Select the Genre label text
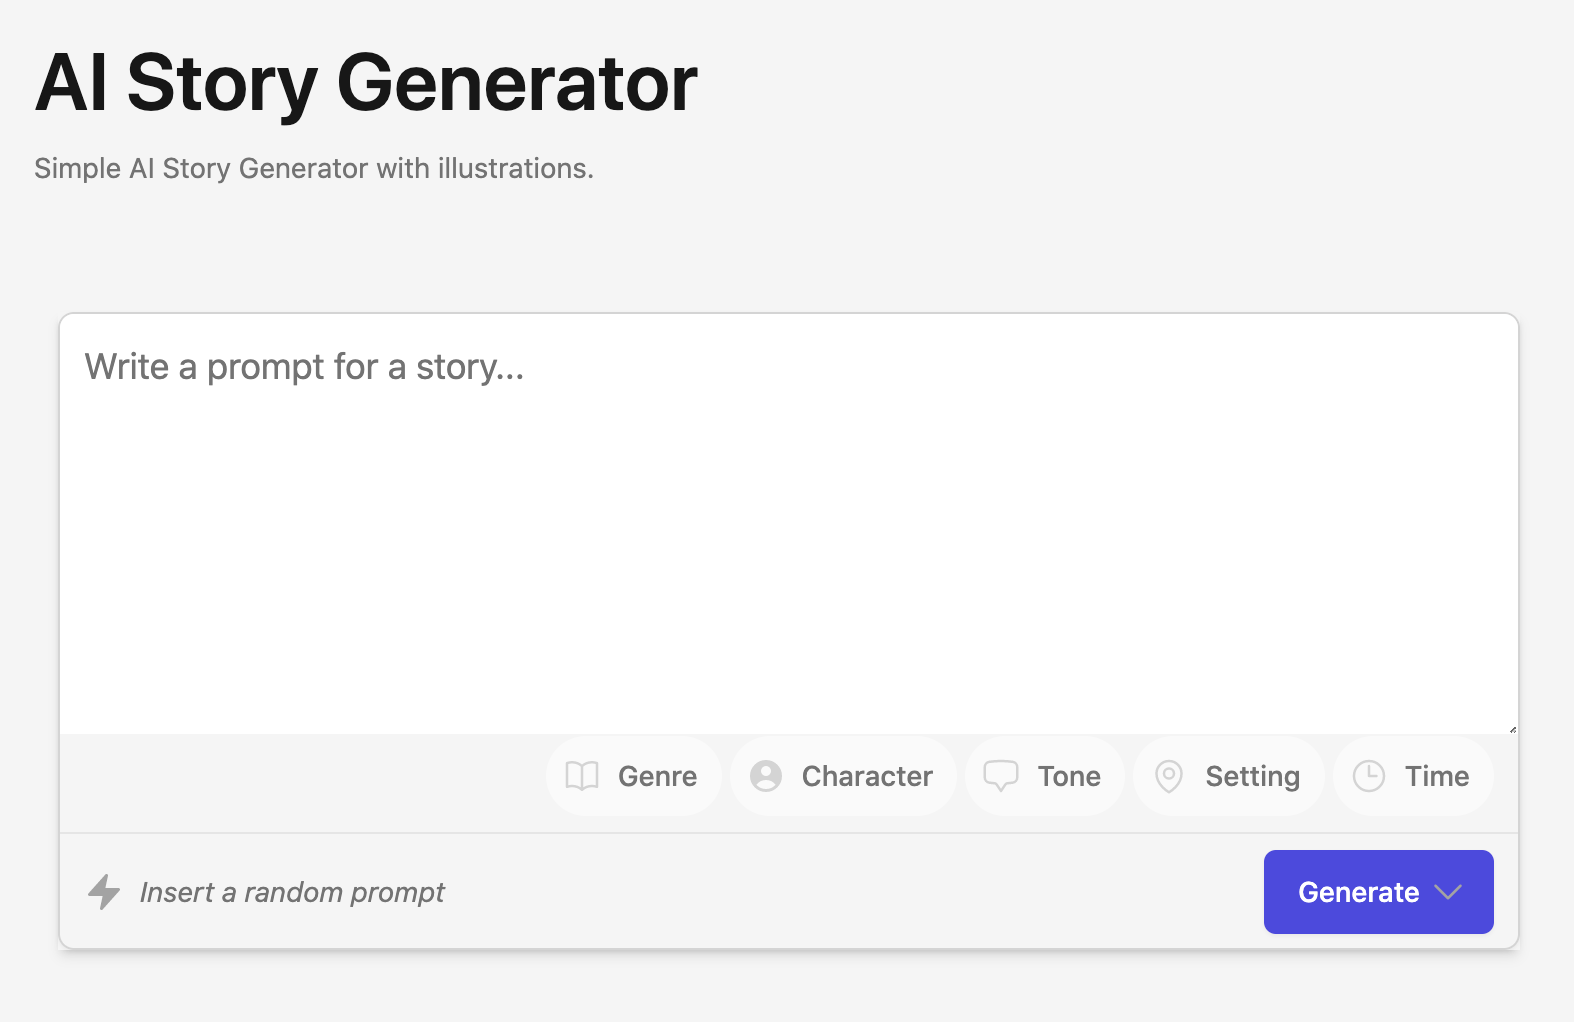The height and width of the screenshot is (1022, 1574). (657, 776)
